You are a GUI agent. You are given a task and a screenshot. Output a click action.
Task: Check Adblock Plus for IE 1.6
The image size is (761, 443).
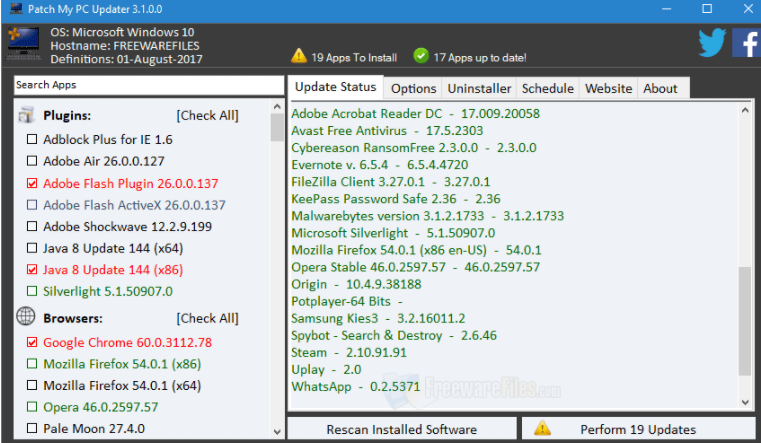click(32, 139)
